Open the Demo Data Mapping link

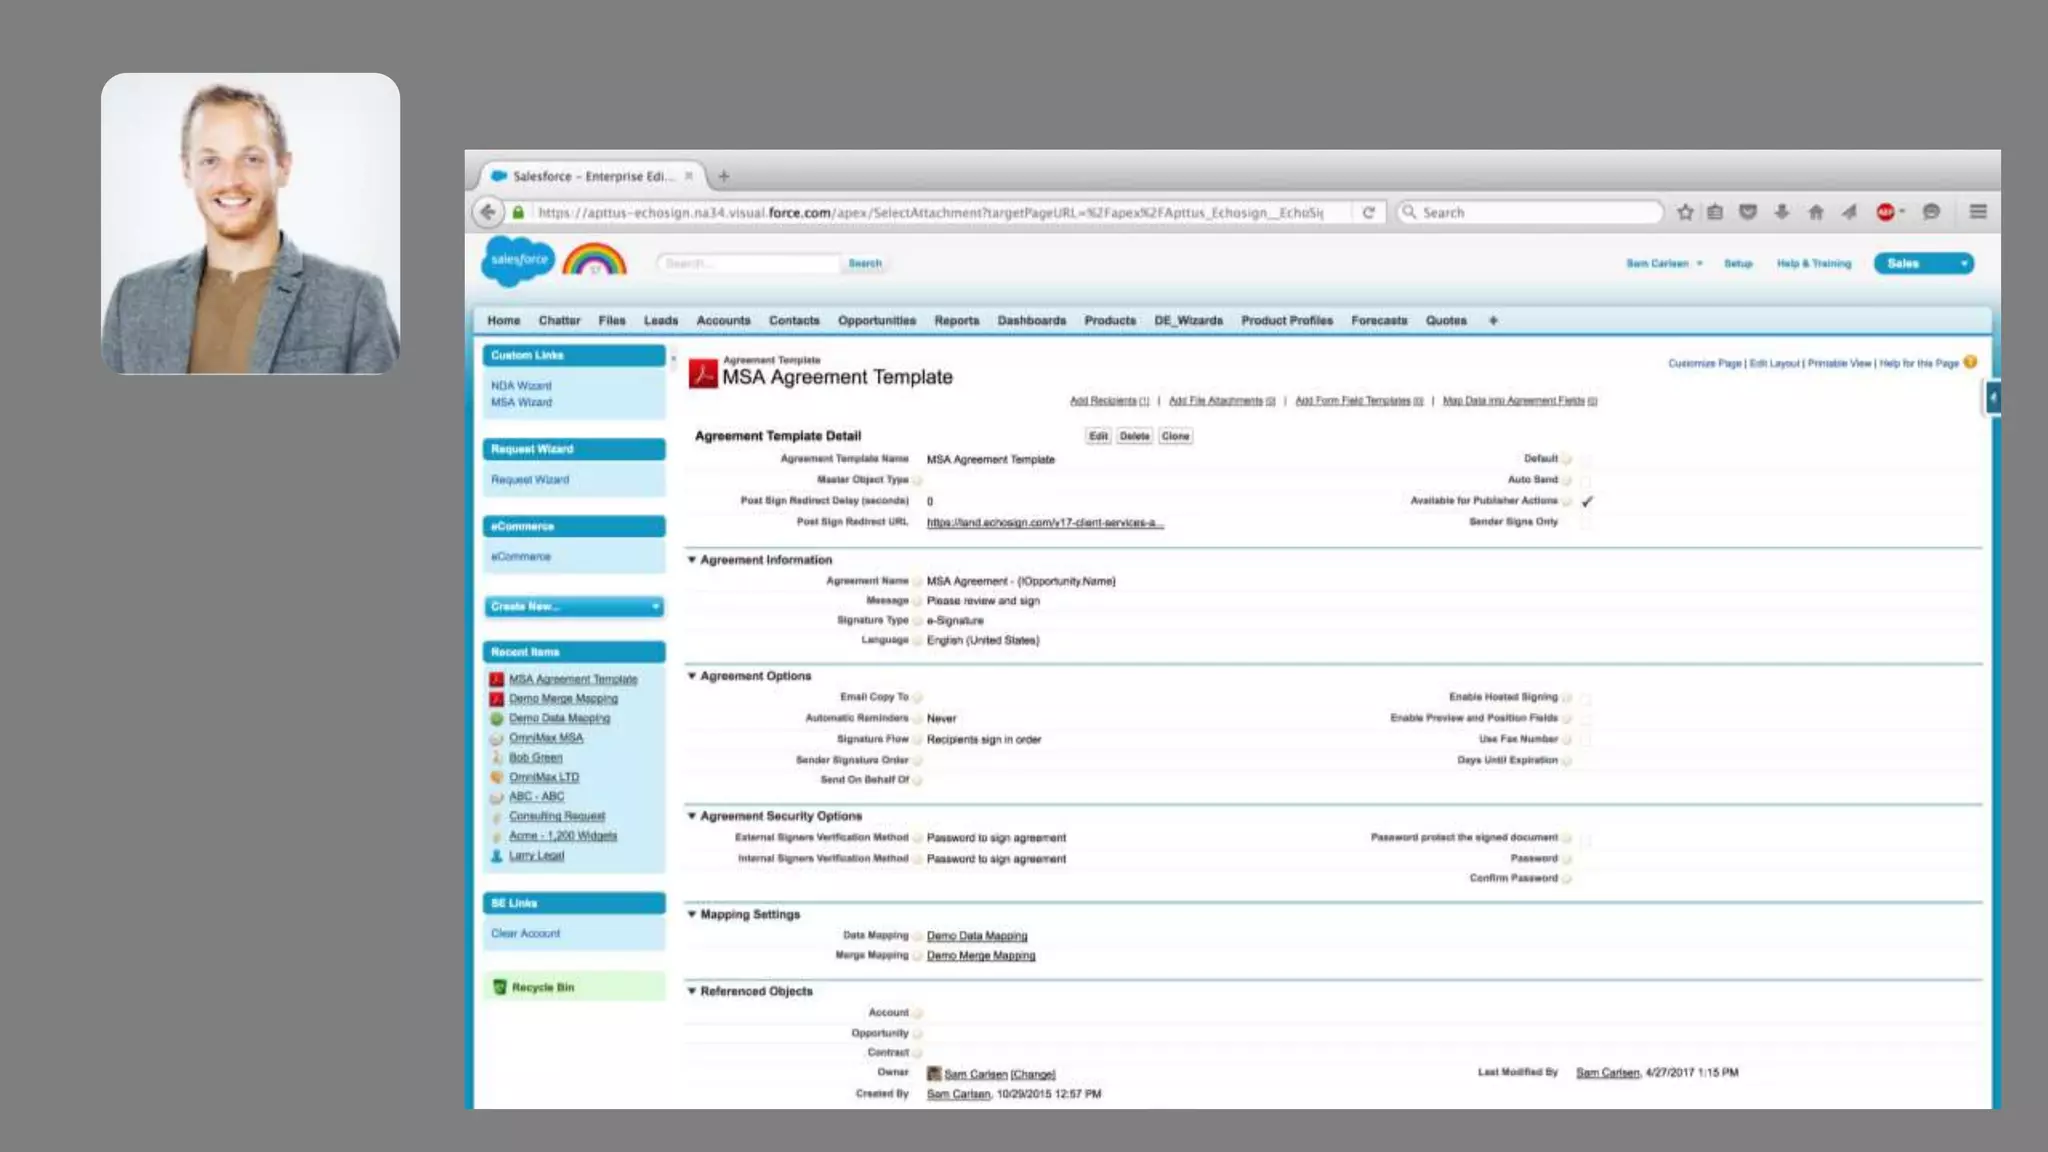(976, 936)
